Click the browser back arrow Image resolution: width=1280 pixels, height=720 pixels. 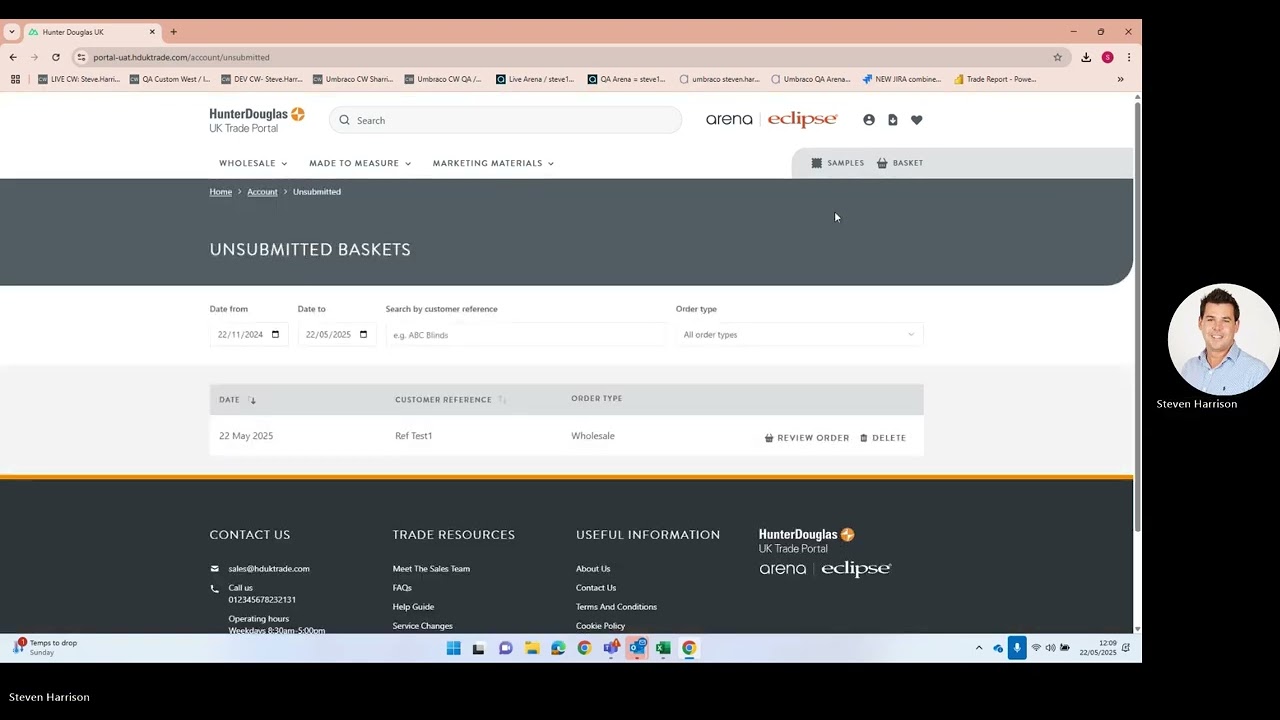pos(13,57)
